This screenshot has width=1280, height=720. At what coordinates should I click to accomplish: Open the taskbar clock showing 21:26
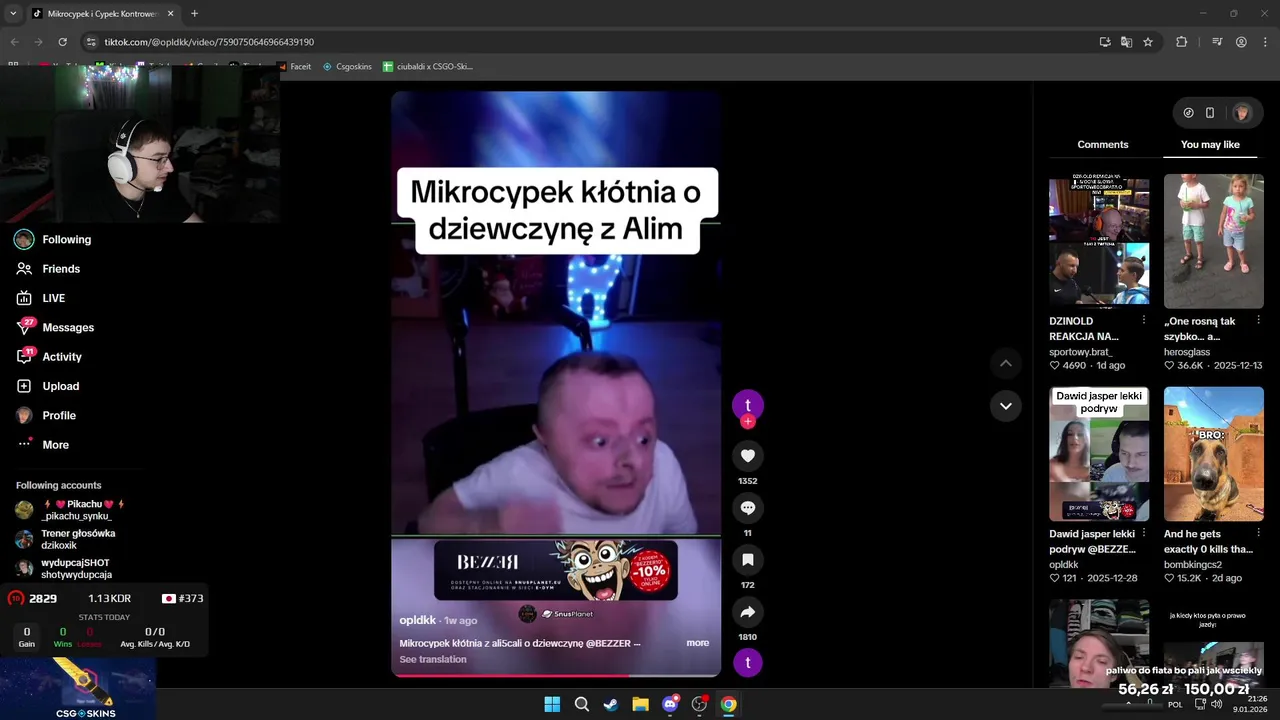pos(1250,704)
